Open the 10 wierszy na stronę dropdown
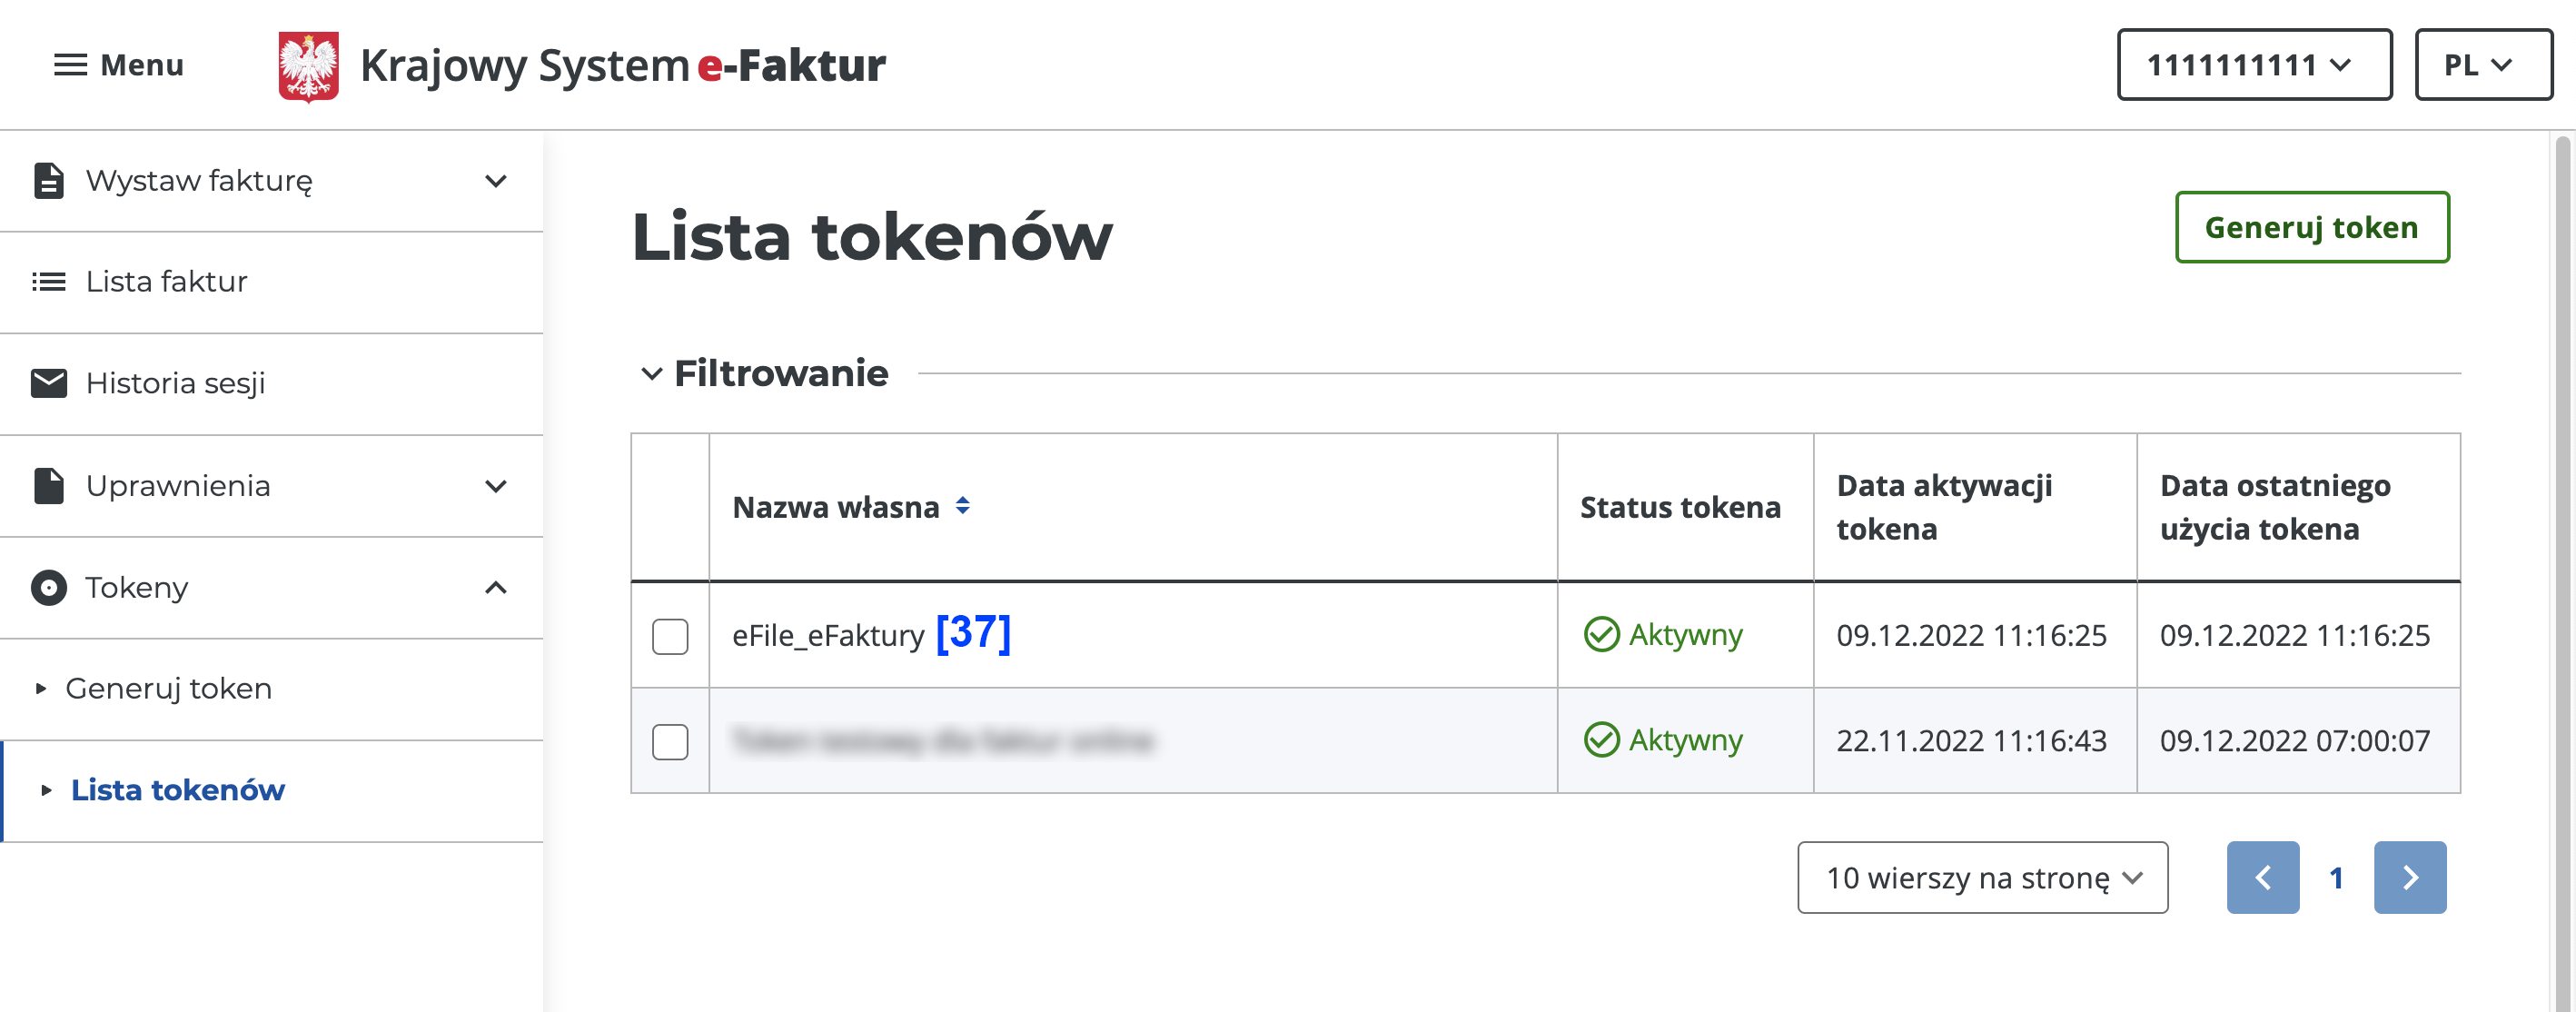 [x=1982, y=877]
